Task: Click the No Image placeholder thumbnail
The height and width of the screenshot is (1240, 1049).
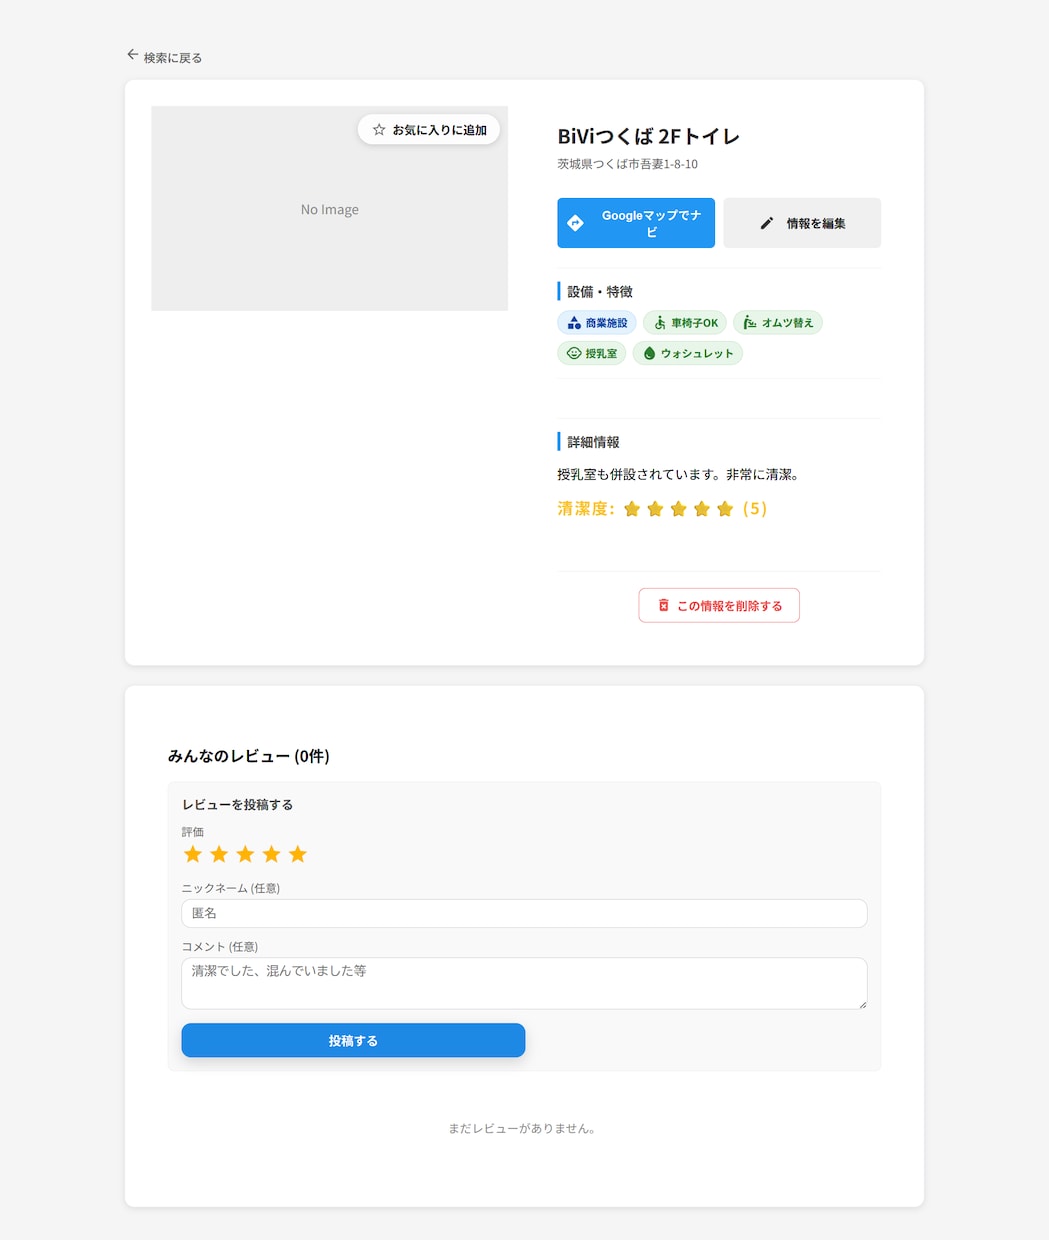Action: pos(330,209)
